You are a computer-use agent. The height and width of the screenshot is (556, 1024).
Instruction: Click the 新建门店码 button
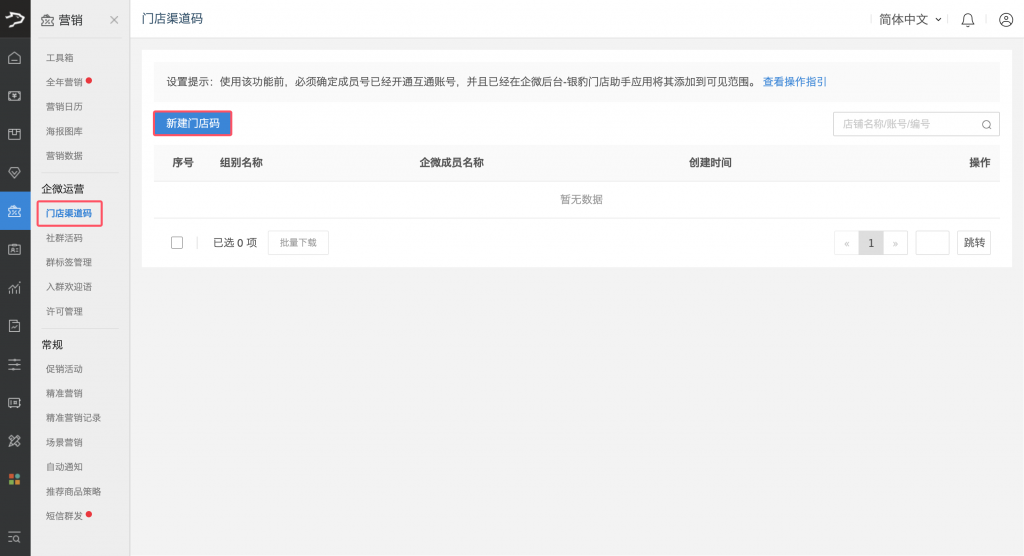coord(192,123)
